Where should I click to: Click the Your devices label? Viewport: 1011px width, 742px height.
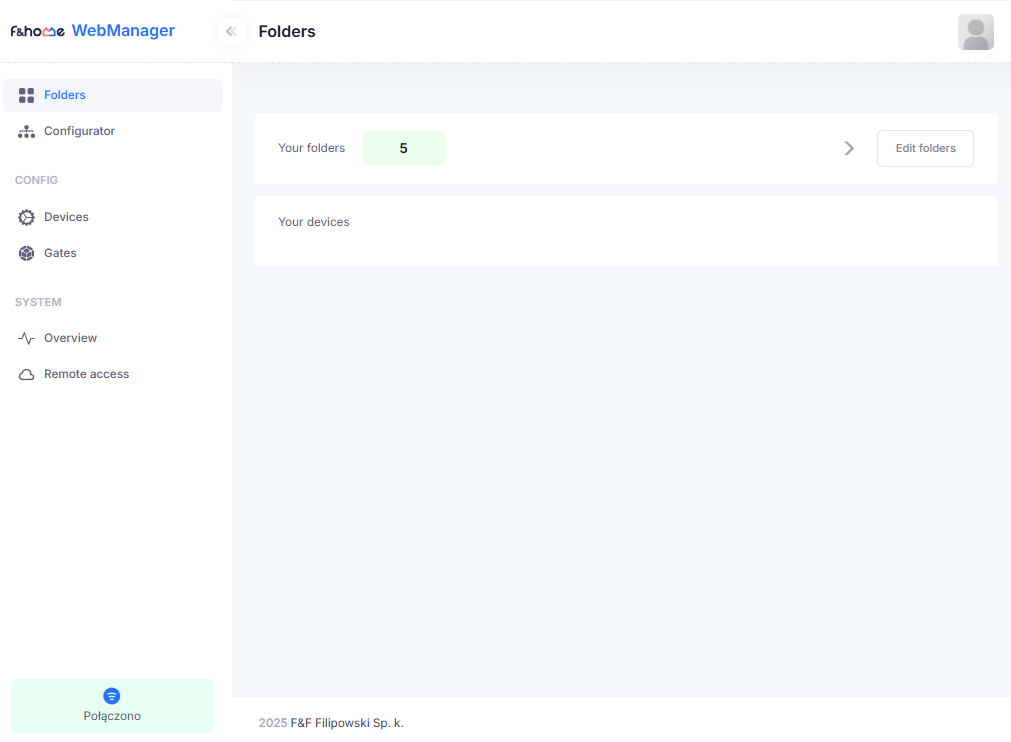(313, 222)
